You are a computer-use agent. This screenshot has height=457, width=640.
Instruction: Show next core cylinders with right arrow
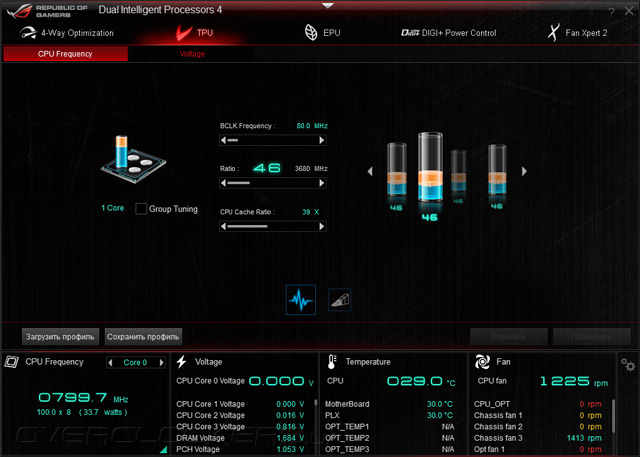[524, 171]
